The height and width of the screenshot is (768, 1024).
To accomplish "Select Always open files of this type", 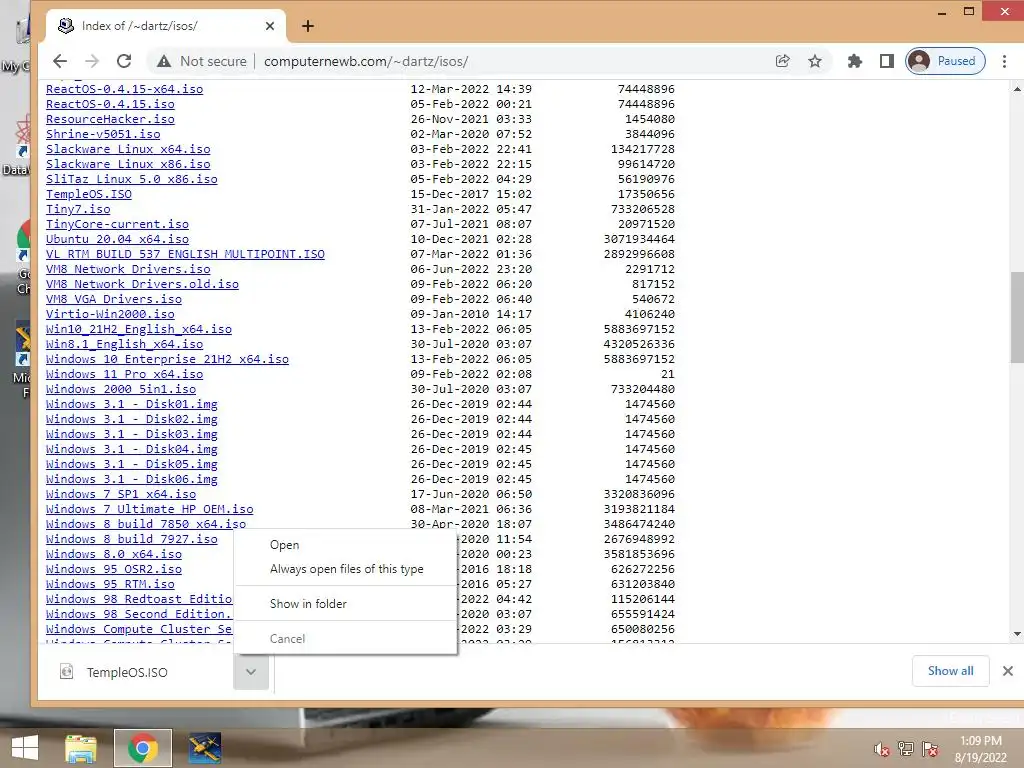I will pyautogui.click(x=346, y=569).
